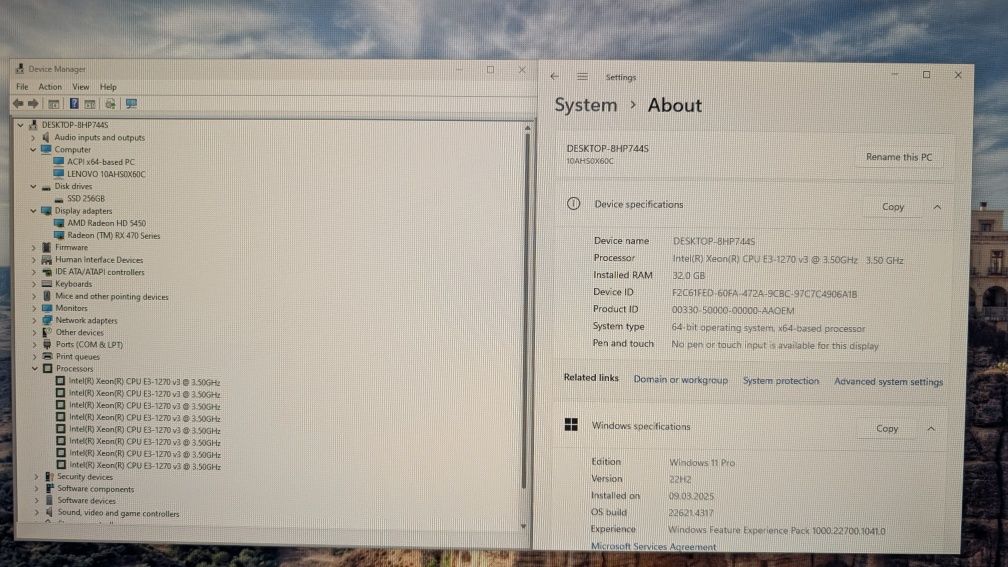Open Advanced system settings link

pyautogui.click(x=888, y=382)
